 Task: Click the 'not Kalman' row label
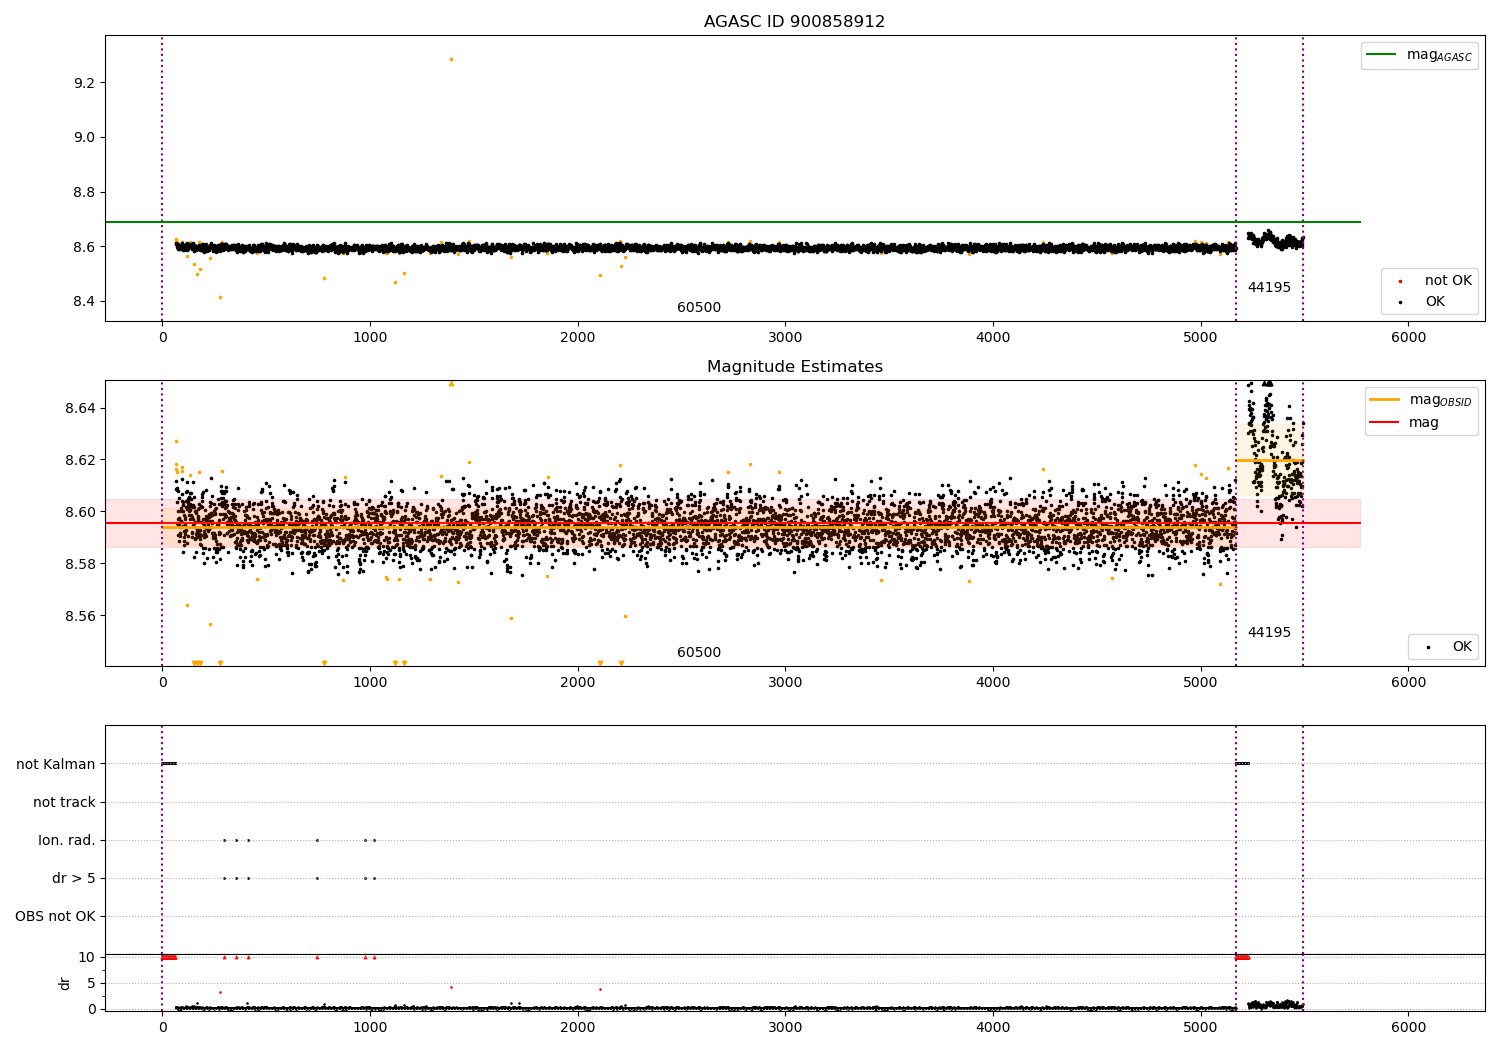coord(56,765)
